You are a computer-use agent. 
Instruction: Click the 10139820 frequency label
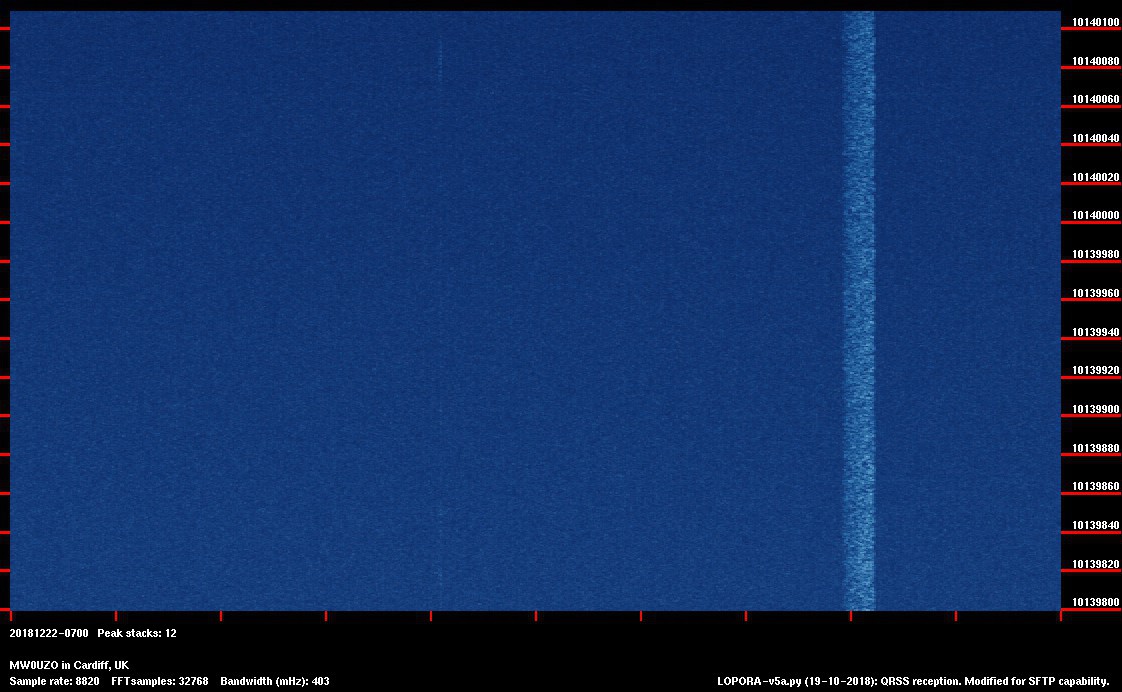pyautogui.click(x=1095, y=564)
